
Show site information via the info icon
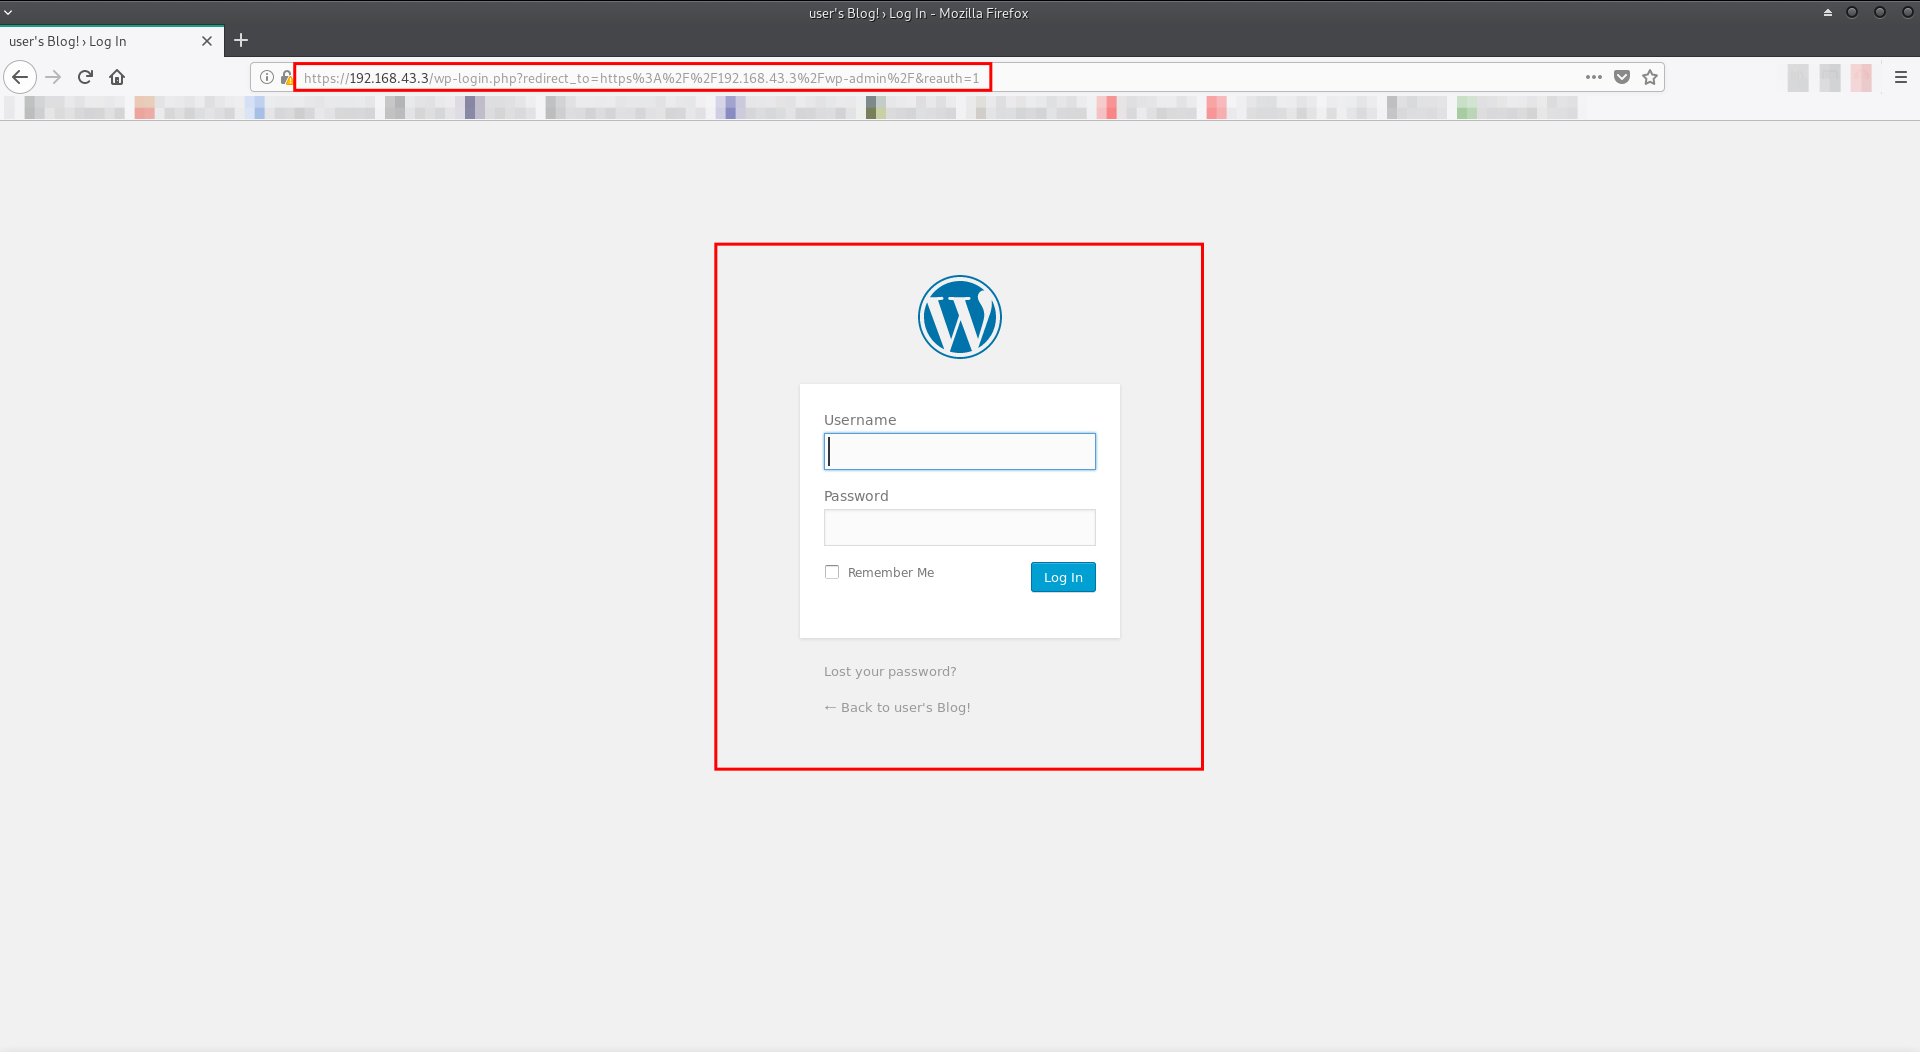267,77
